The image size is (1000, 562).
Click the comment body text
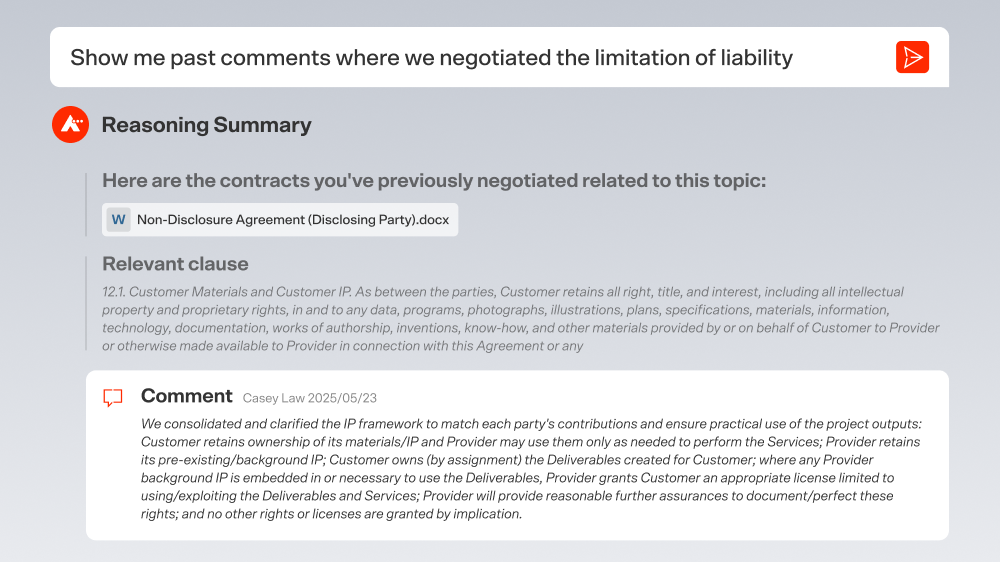(531, 469)
